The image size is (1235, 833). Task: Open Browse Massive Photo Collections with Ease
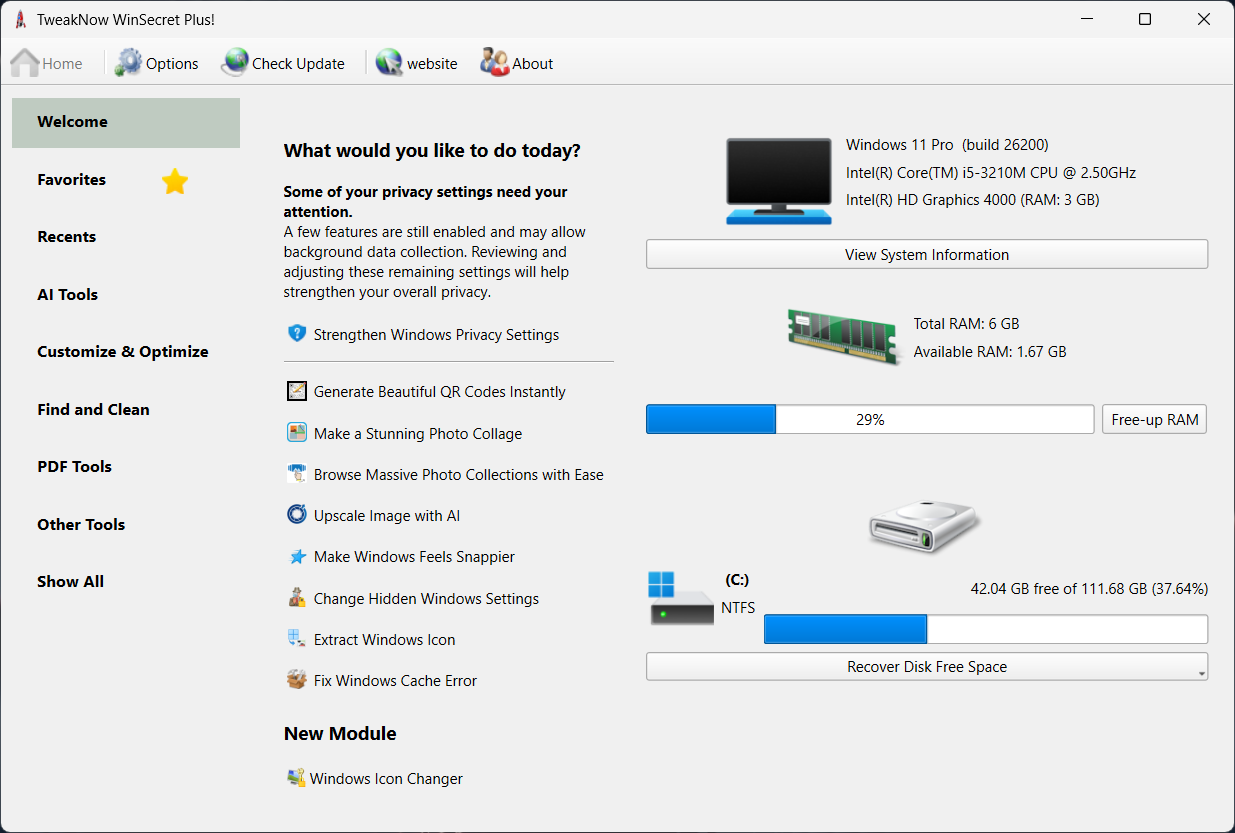click(459, 475)
